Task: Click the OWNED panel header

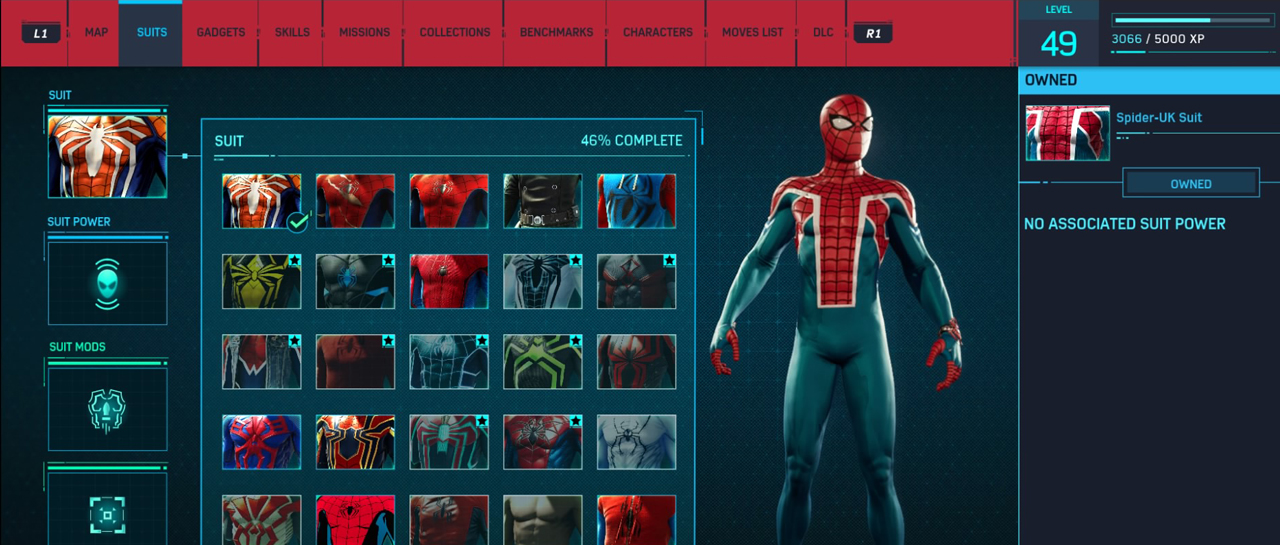Action: click(1149, 80)
